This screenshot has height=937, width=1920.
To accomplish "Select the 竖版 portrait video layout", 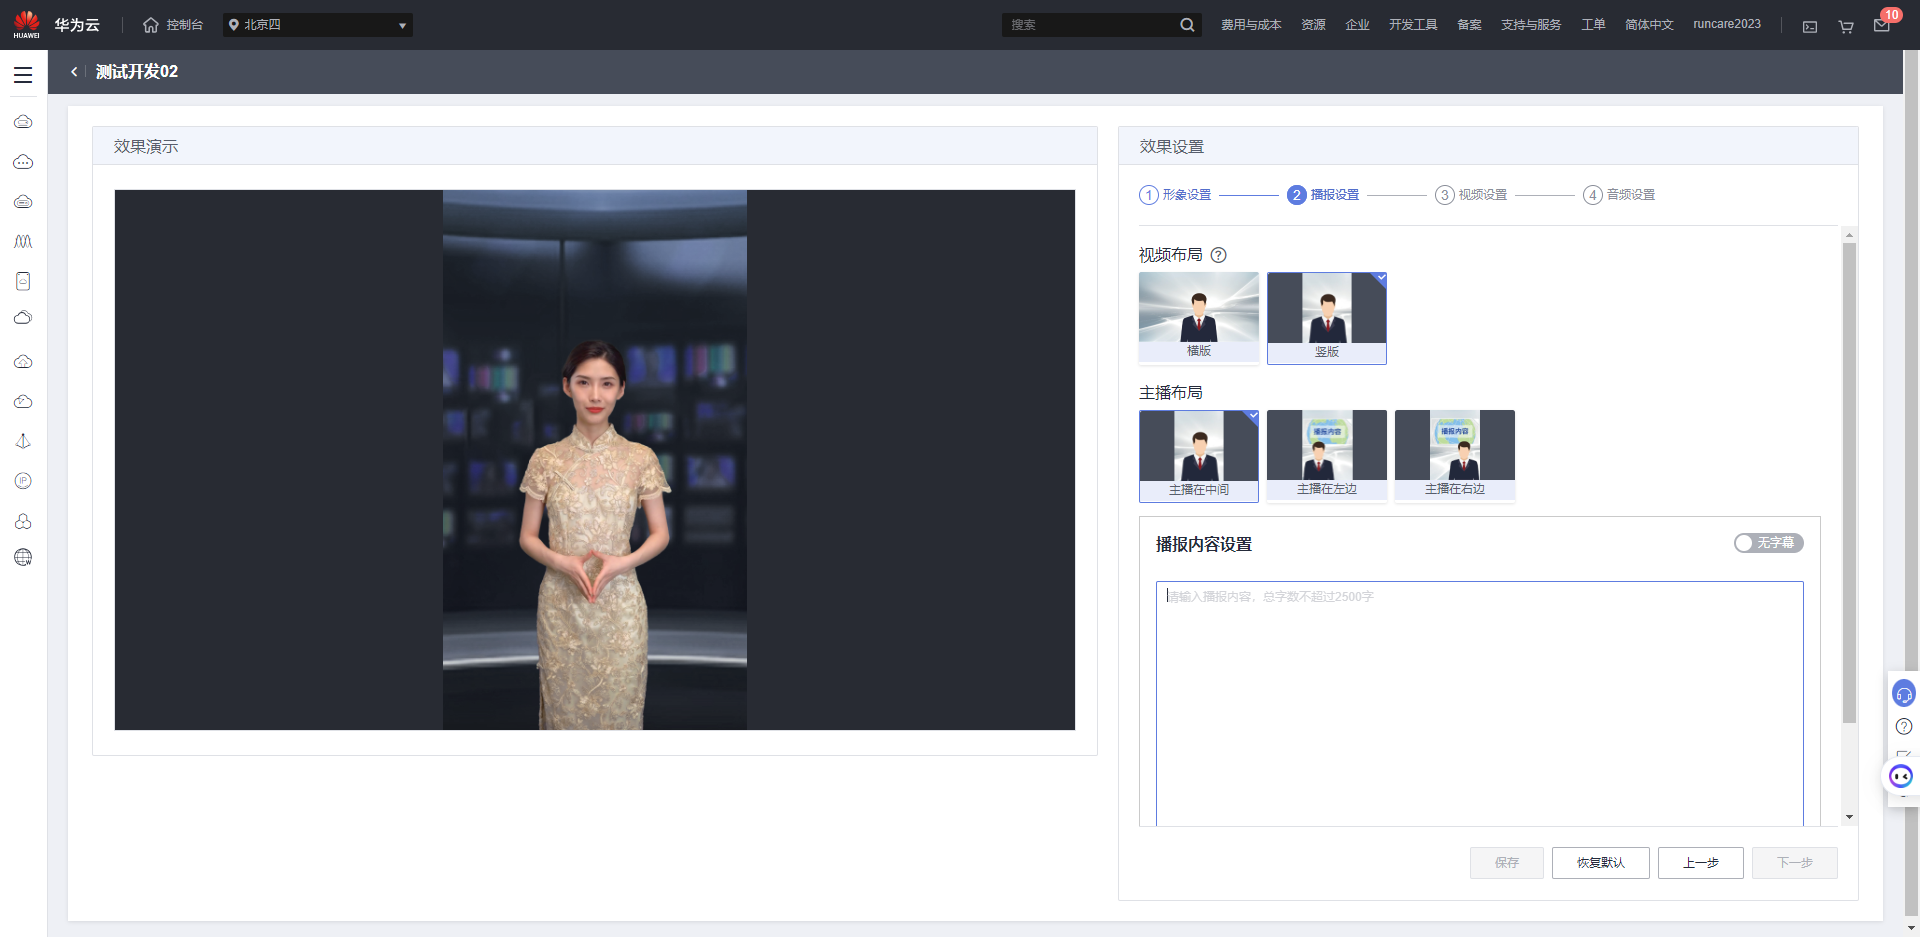I will click(1327, 318).
